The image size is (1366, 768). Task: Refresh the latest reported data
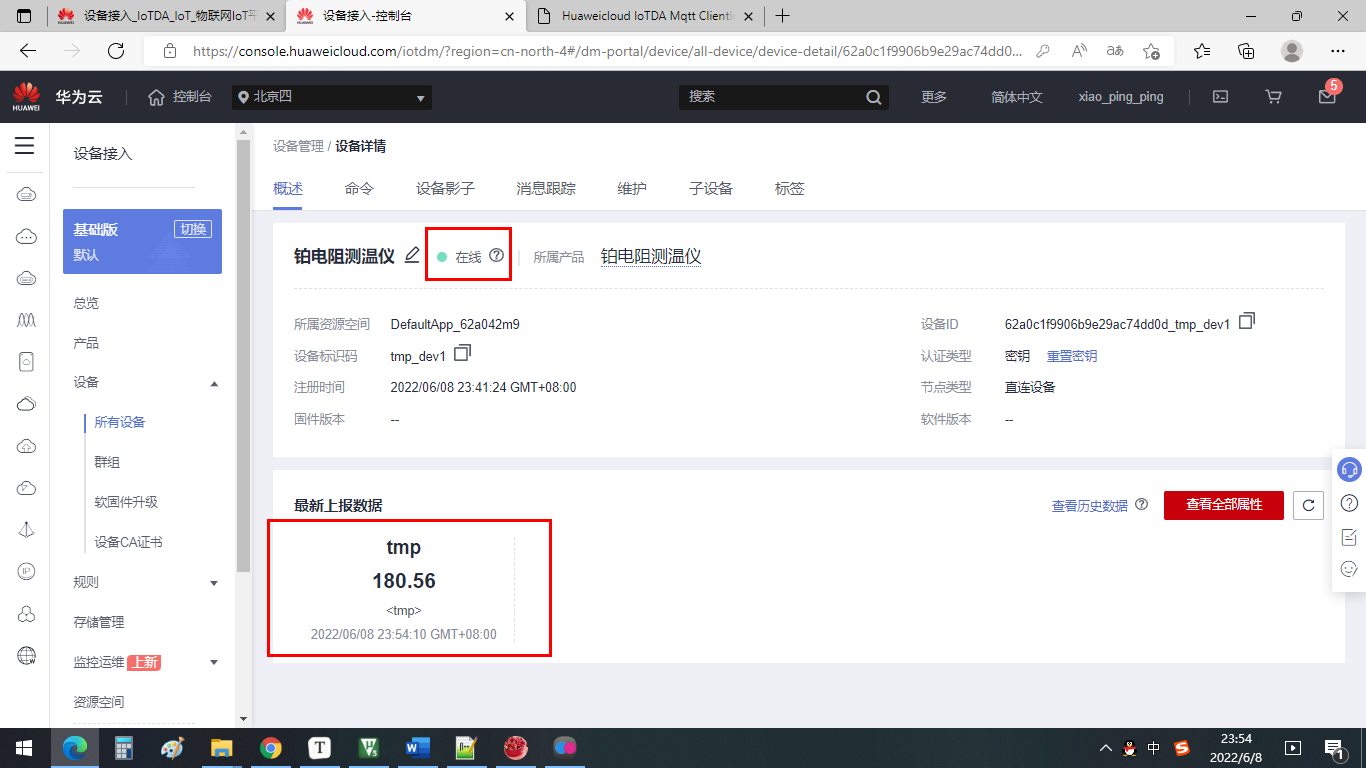coord(1308,505)
